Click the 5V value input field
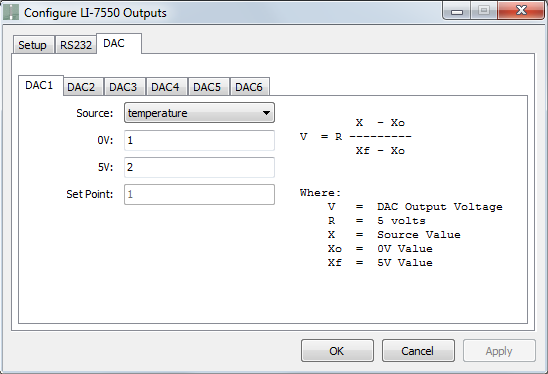The image size is (548, 374). (199, 167)
